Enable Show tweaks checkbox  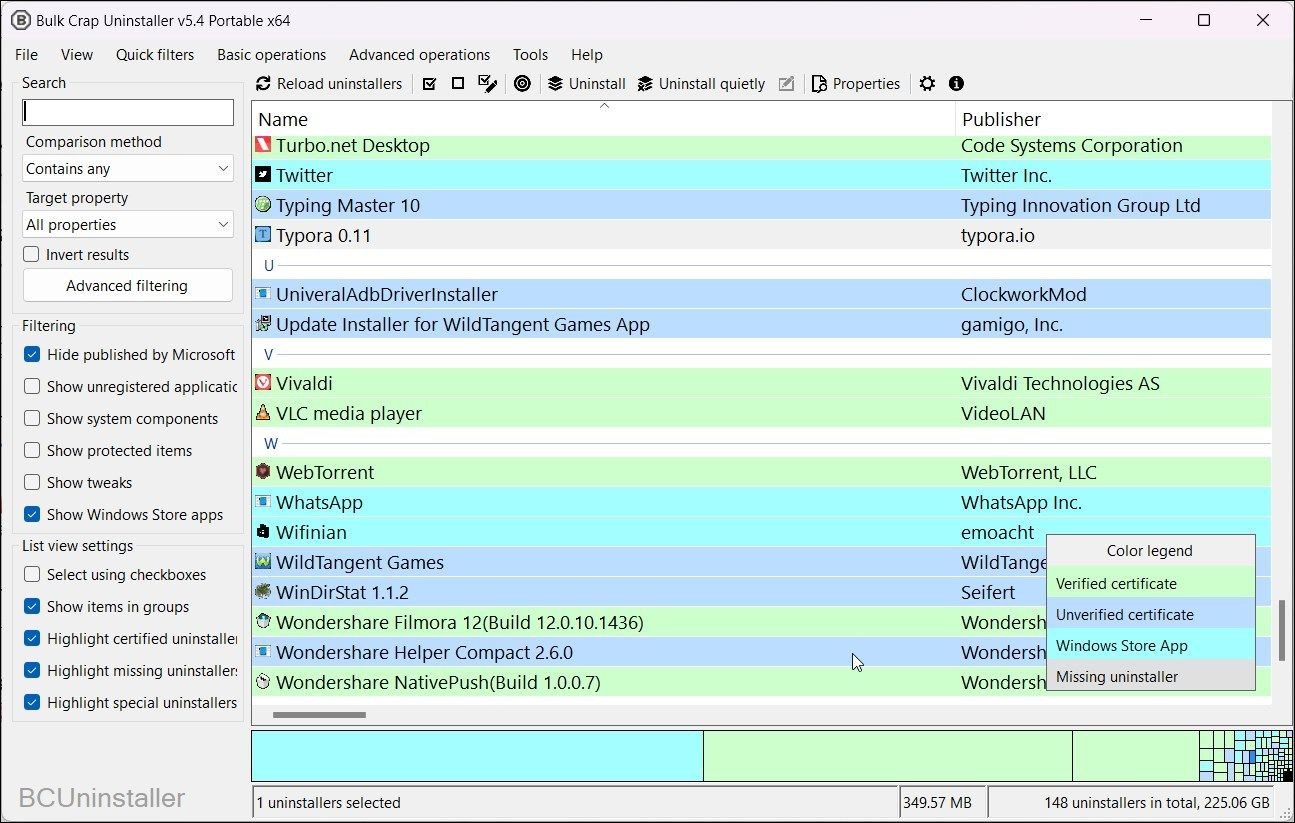click(x=32, y=483)
